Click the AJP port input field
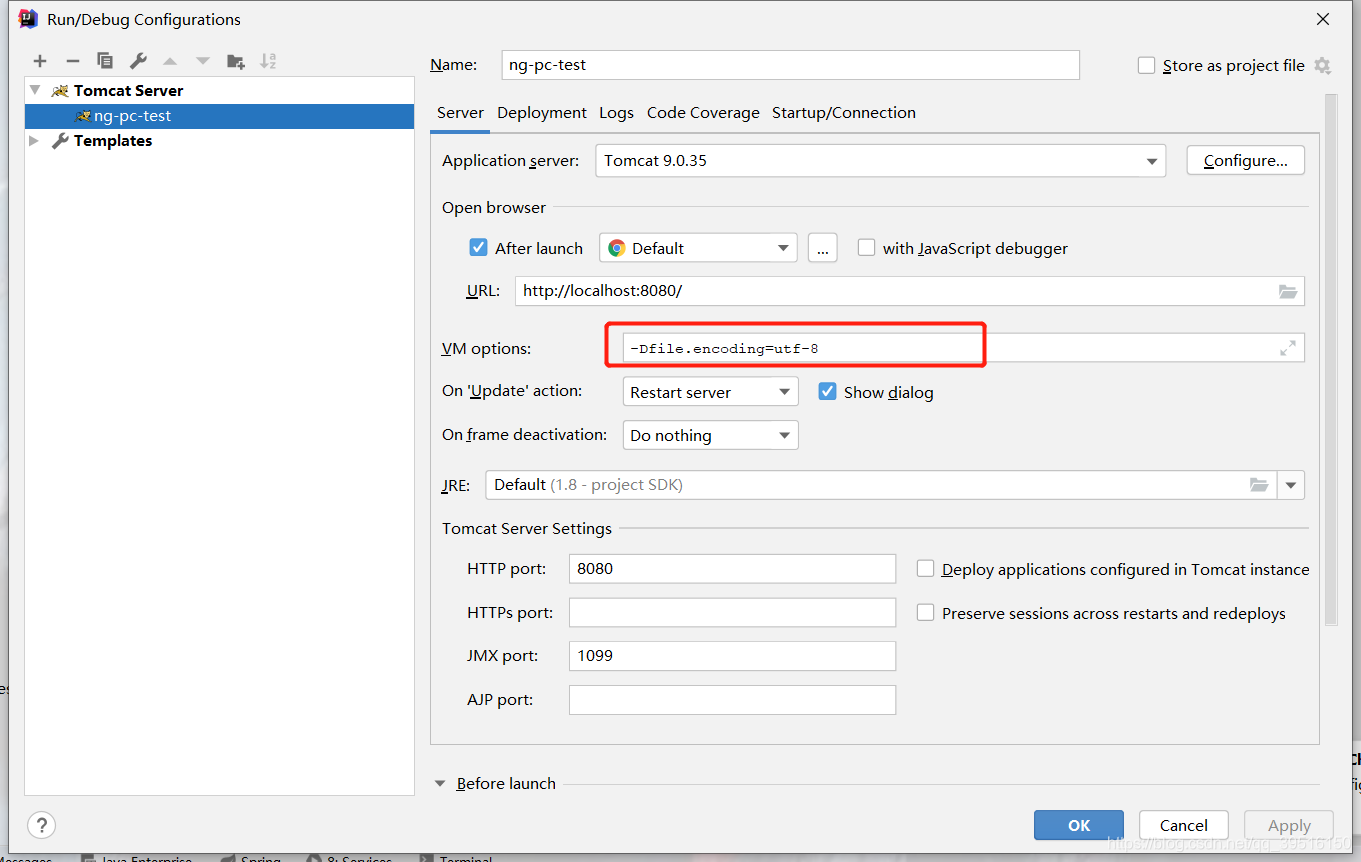The width and height of the screenshot is (1361, 862). [x=732, y=700]
